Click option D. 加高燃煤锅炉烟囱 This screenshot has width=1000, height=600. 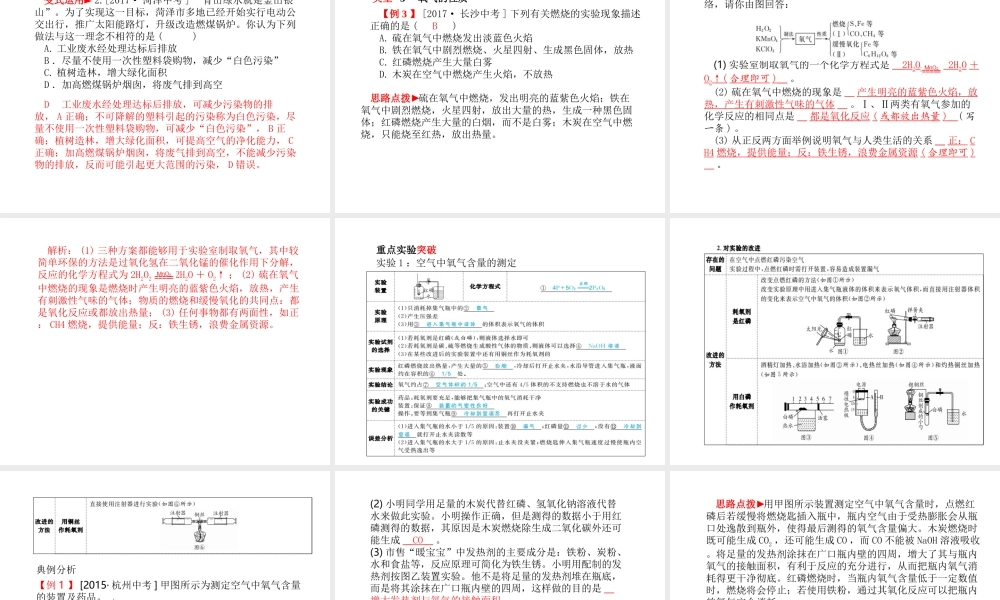(133, 85)
